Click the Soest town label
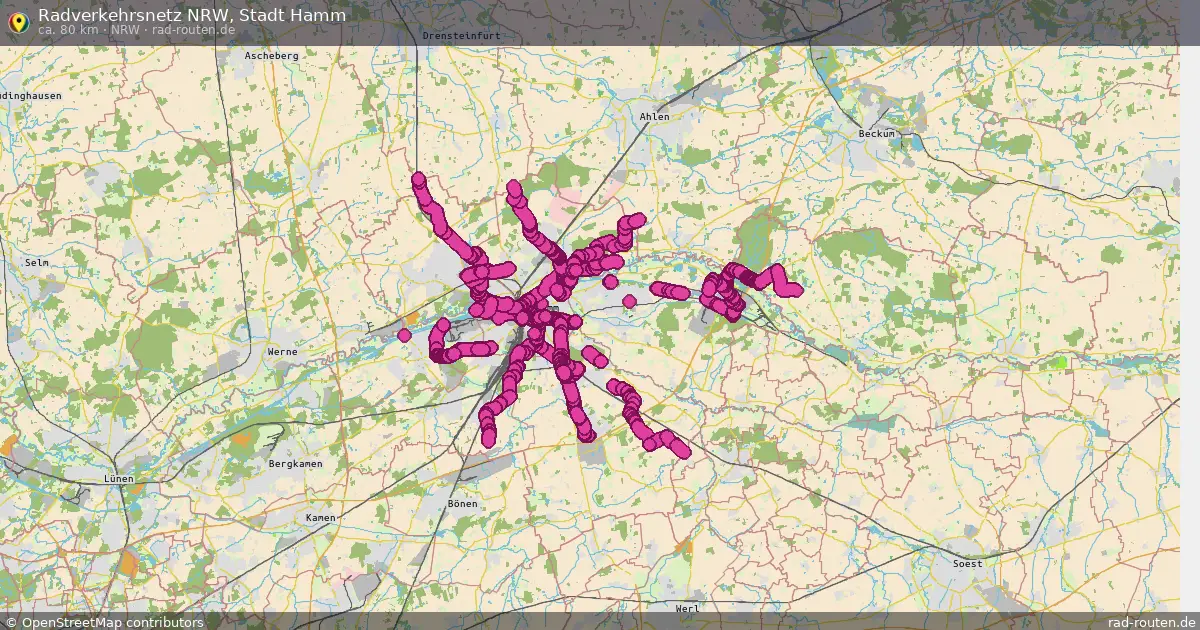Image resolution: width=1200 pixels, height=630 pixels. click(x=968, y=564)
